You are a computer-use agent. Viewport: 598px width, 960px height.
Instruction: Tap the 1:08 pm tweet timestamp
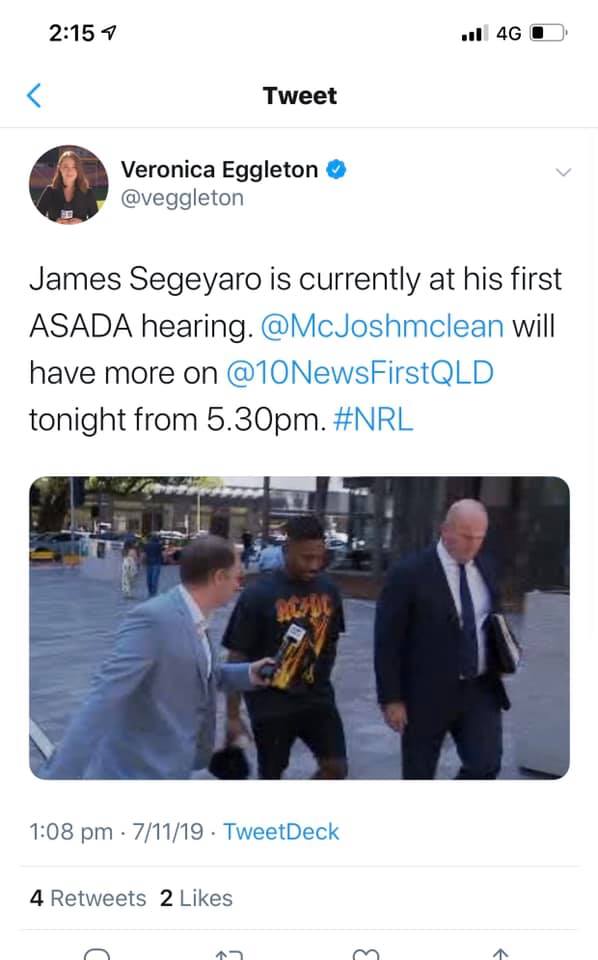71,831
